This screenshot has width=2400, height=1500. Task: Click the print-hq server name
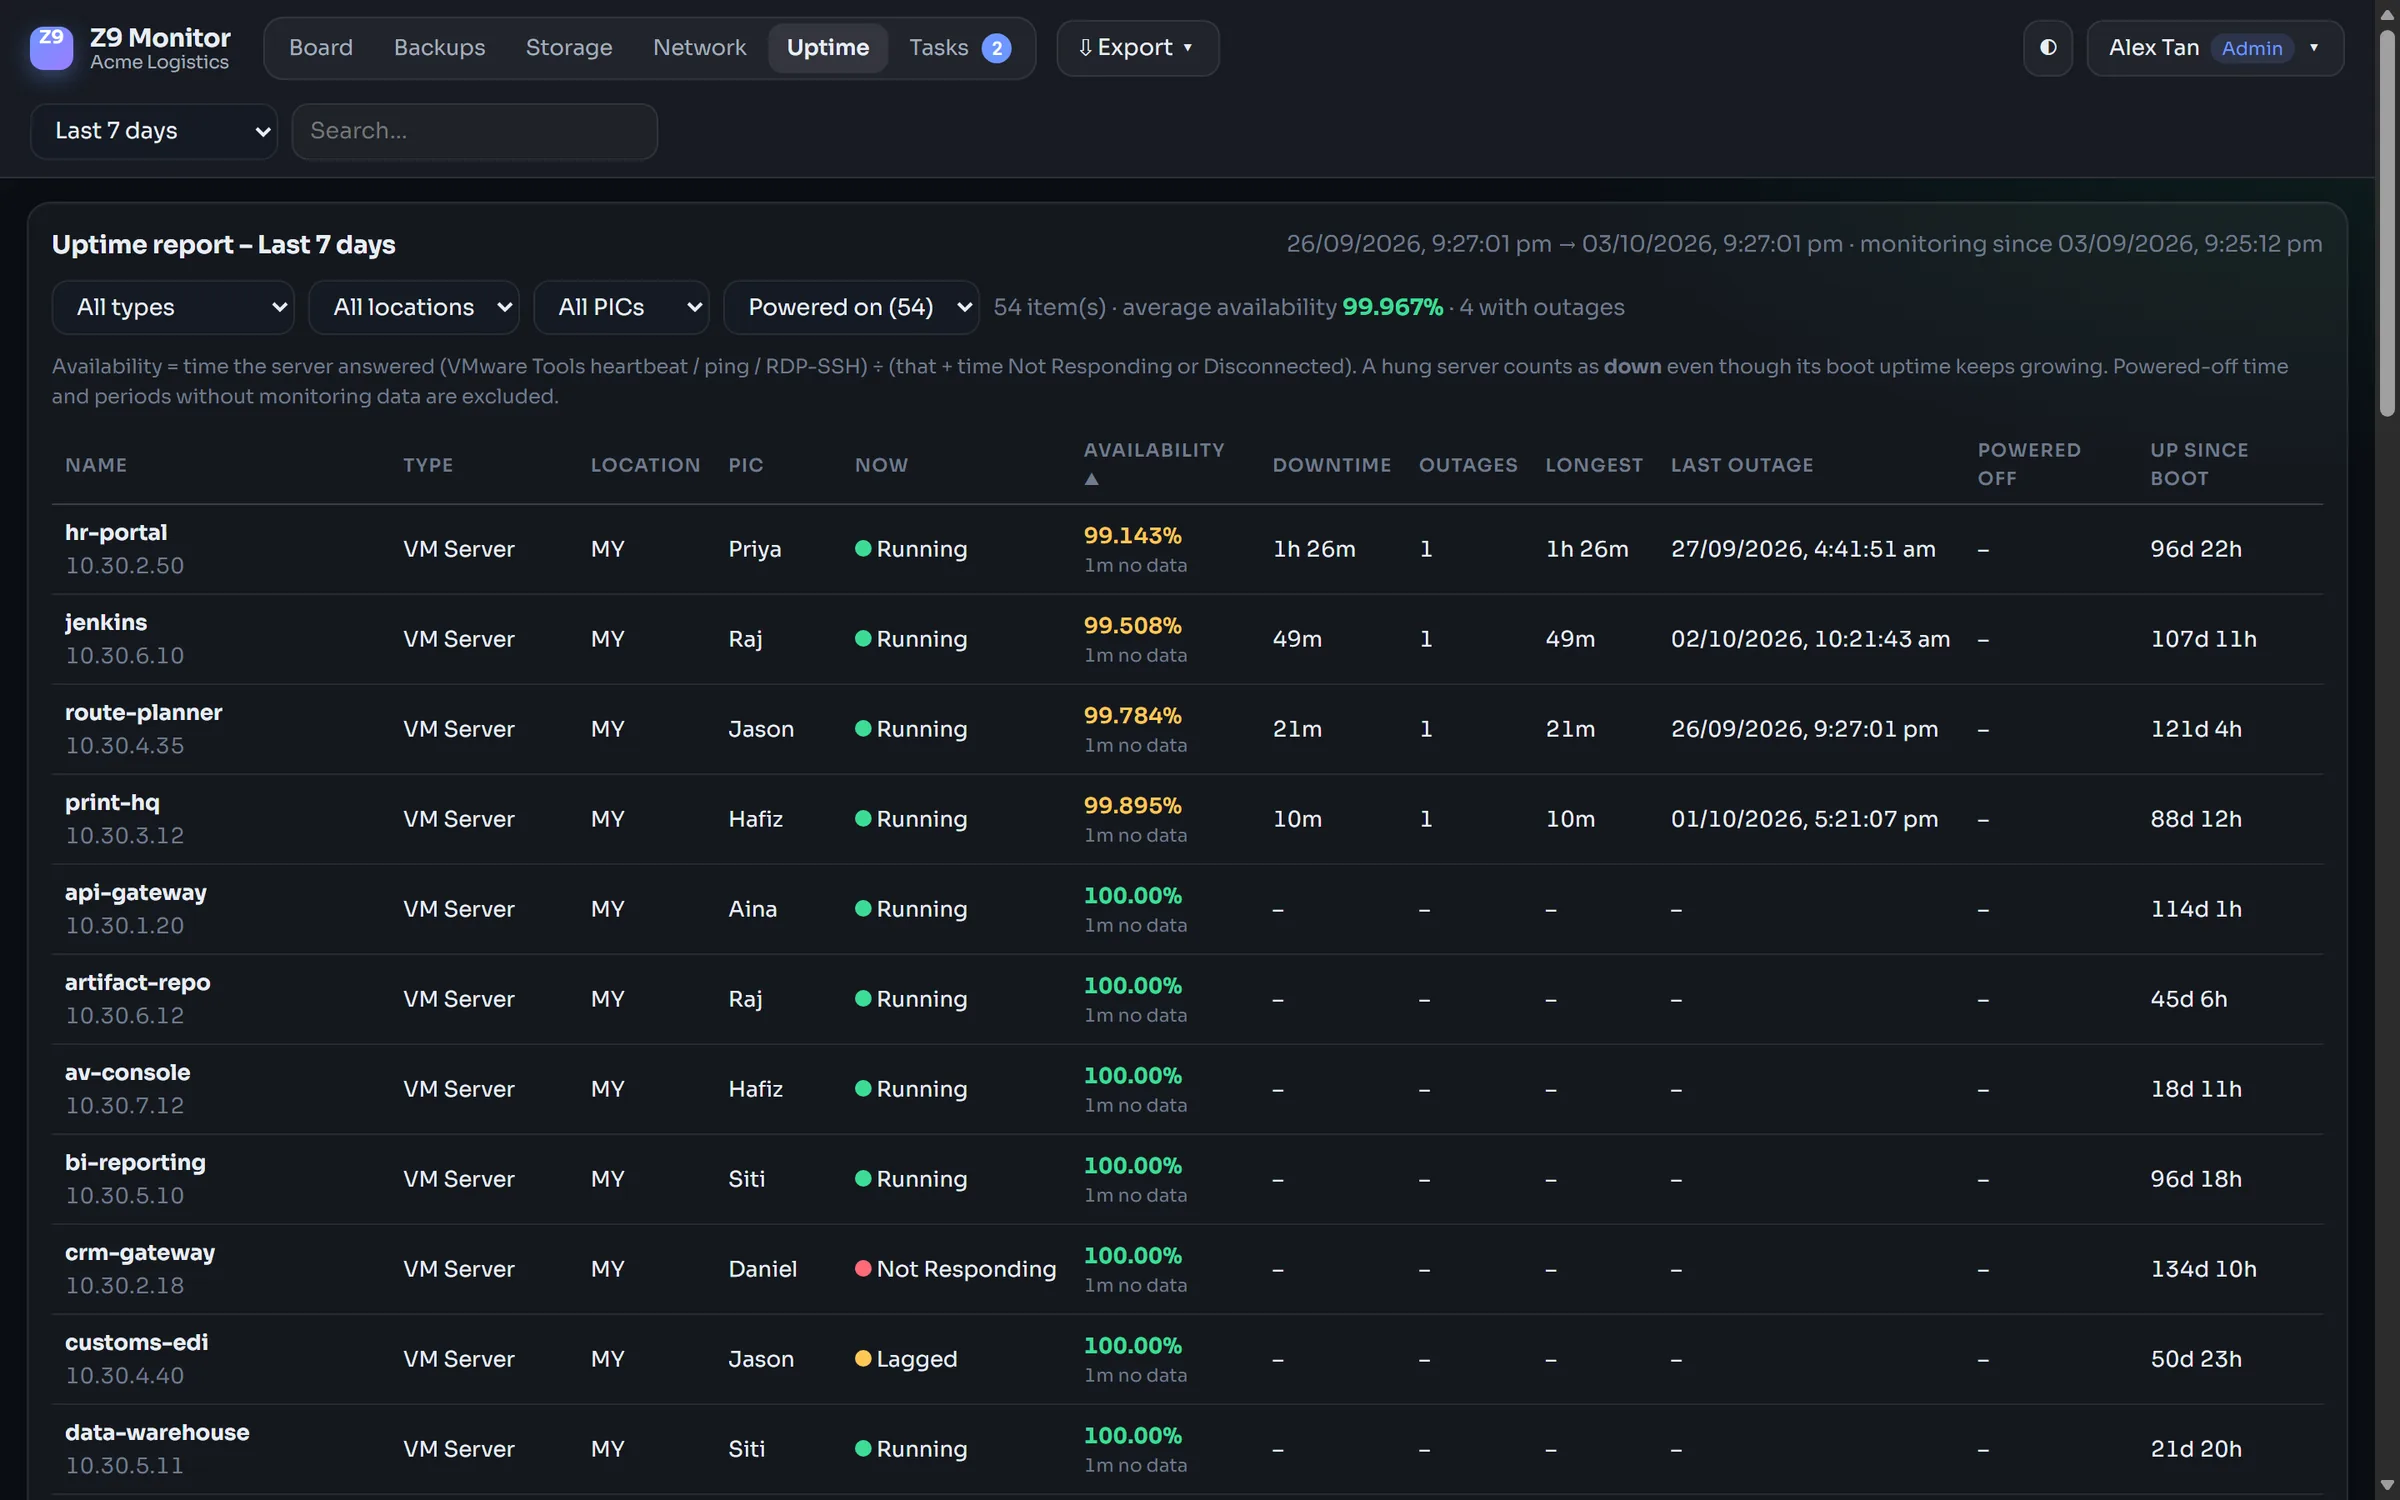pyautogui.click(x=112, y=803)
